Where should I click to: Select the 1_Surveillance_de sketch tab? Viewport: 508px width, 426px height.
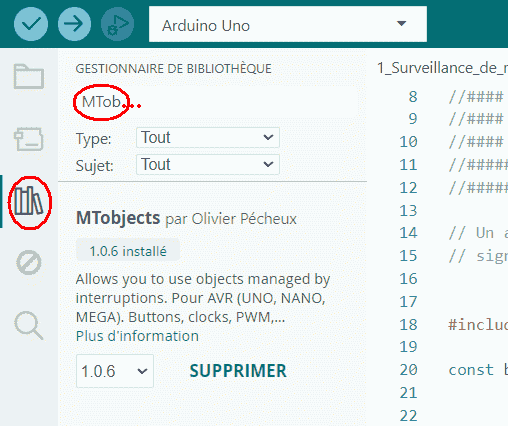442,68
